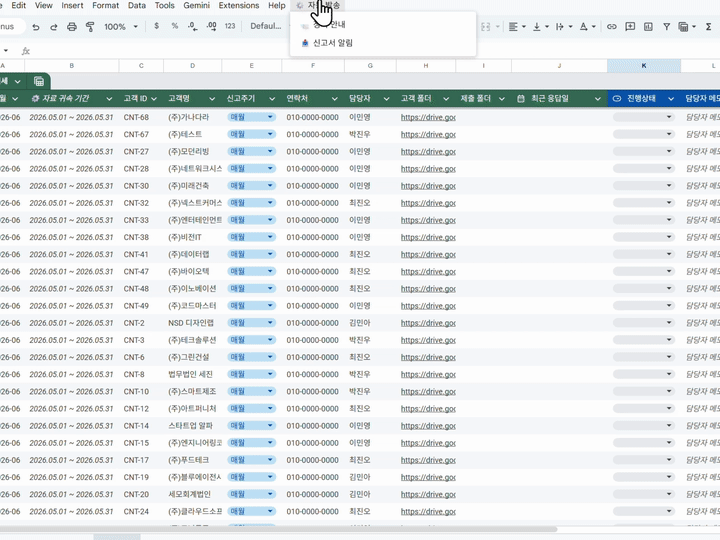
Task: Select column K header
Action: point(644,66)
